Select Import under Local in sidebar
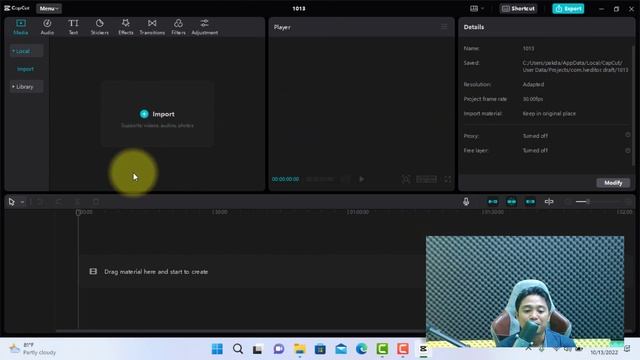Viewport: 640px width, 360px height. [x=25, y=69]
